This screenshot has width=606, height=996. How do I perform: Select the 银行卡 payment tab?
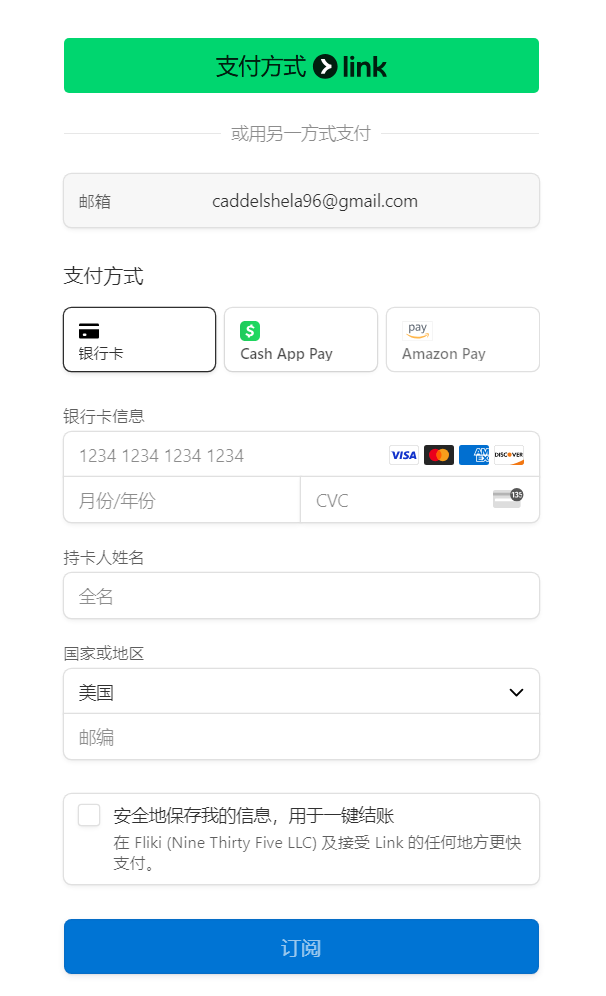coord(140,340)
